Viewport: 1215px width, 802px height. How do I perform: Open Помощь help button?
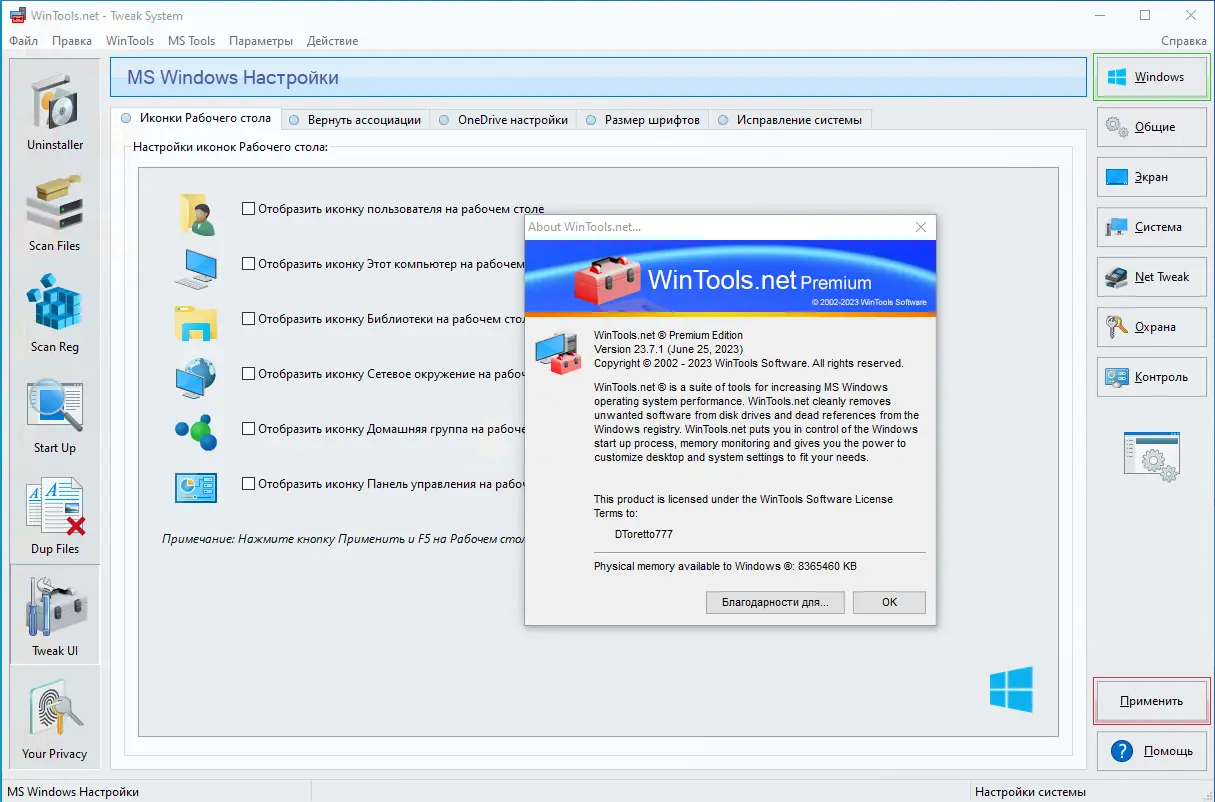tap(1152, 750)
